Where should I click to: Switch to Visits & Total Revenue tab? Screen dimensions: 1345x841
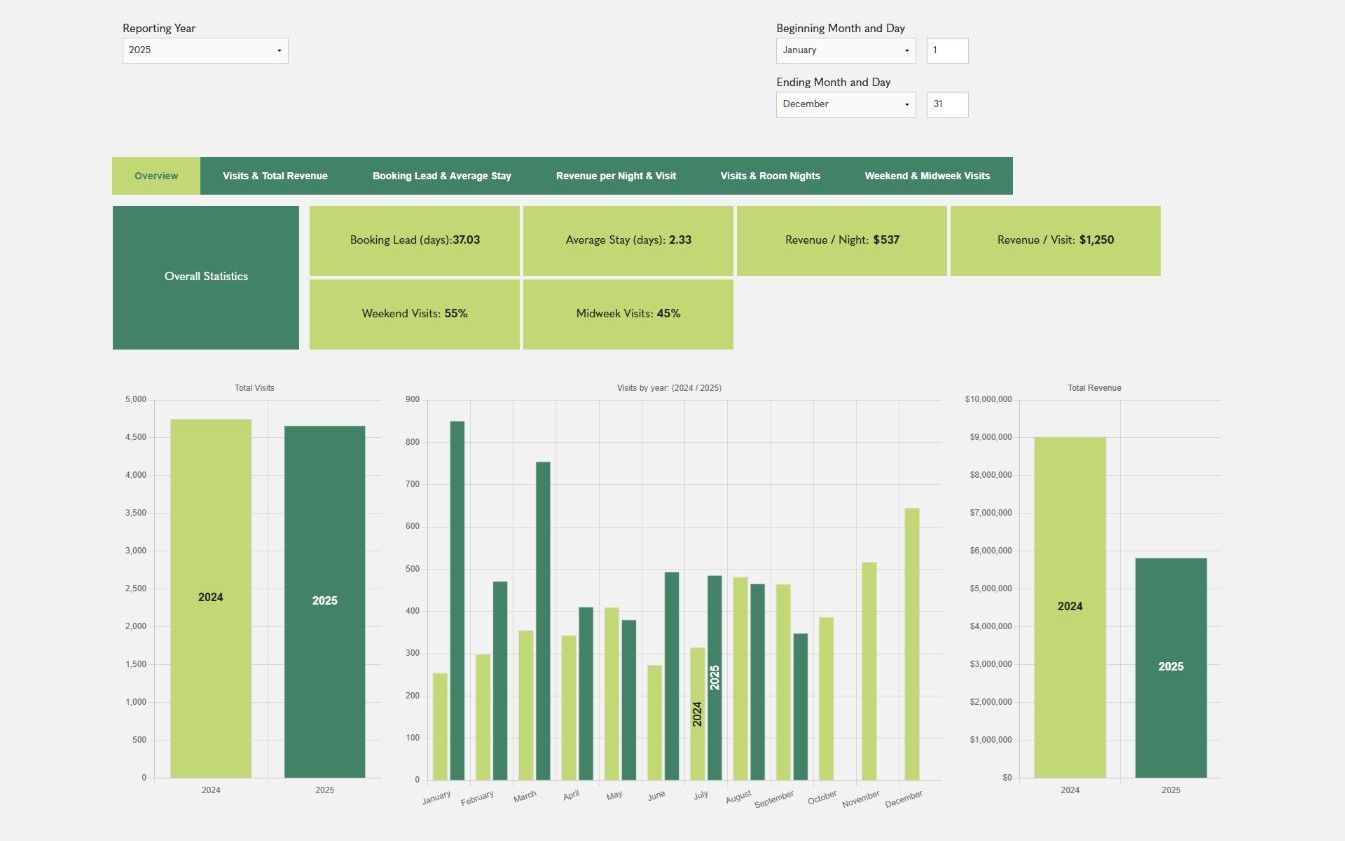click(x=275, y=176)
